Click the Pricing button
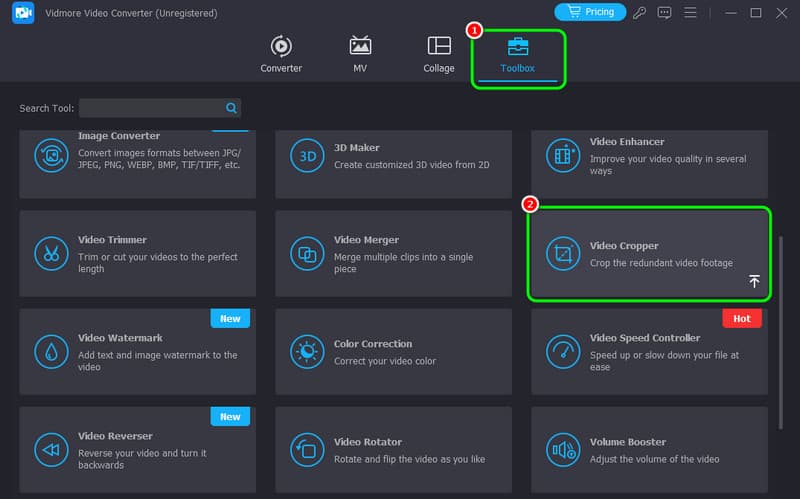This screenshot has width=800, height=499. click(590, 12)
